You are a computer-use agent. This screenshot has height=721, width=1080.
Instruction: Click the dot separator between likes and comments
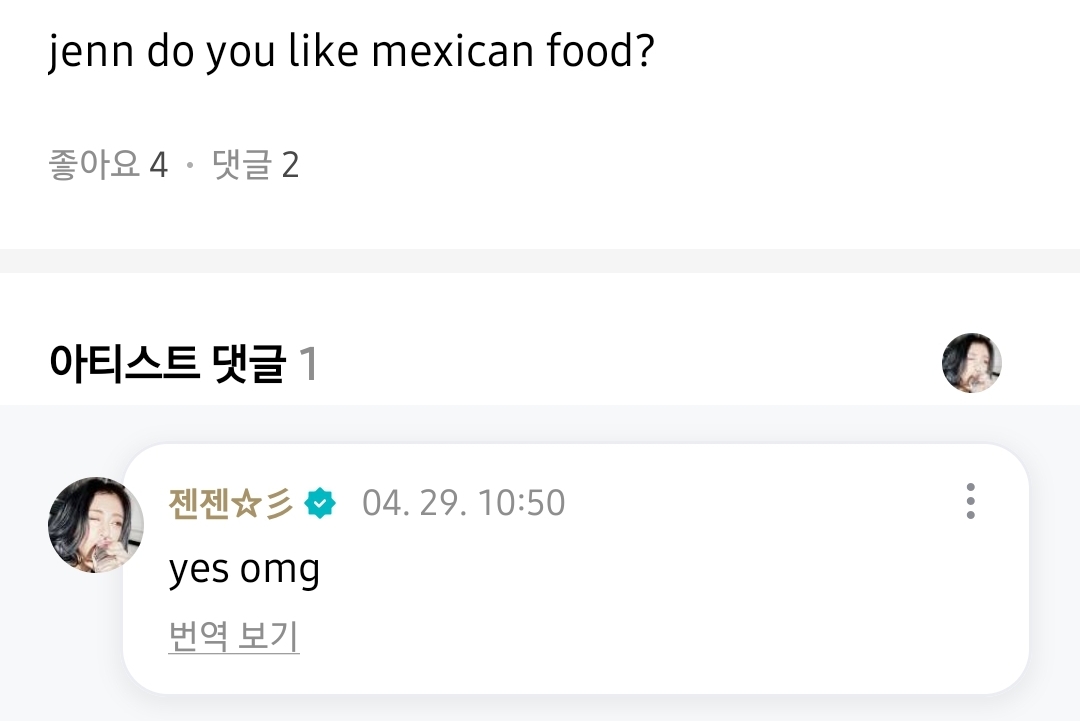190,166
